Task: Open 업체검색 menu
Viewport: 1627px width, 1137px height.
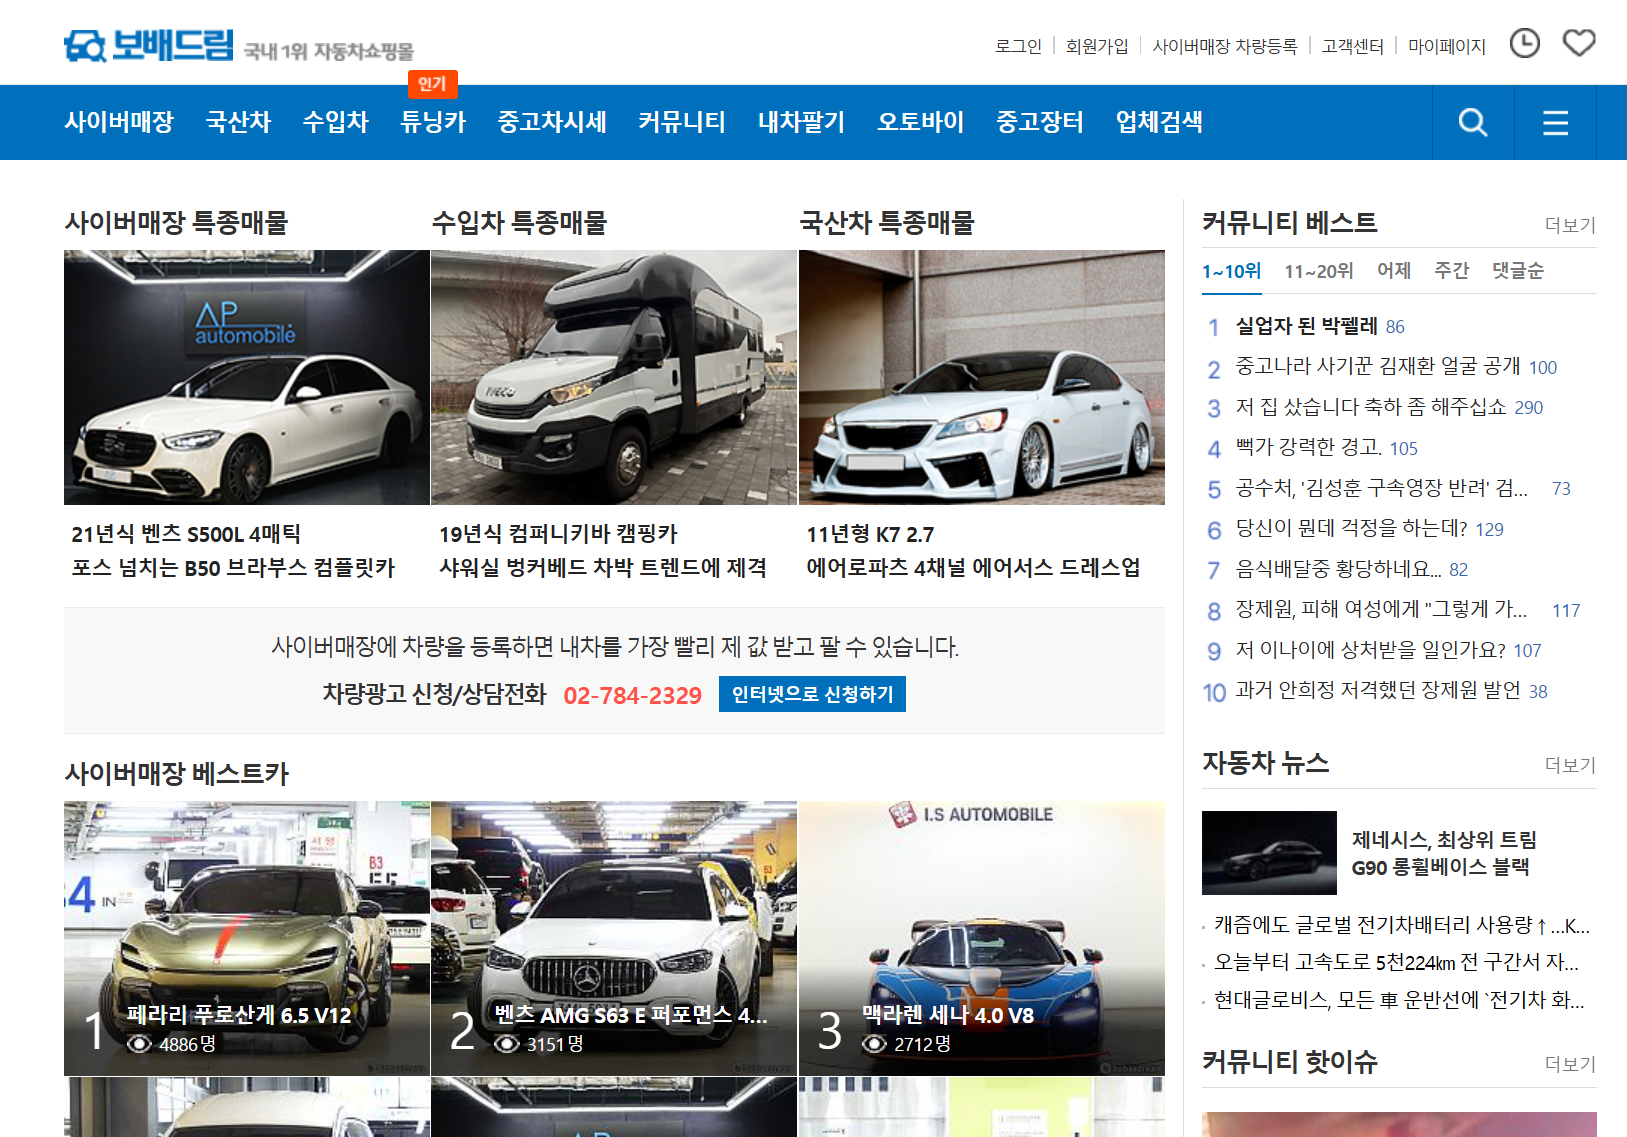Action: tap(1159, 122)
